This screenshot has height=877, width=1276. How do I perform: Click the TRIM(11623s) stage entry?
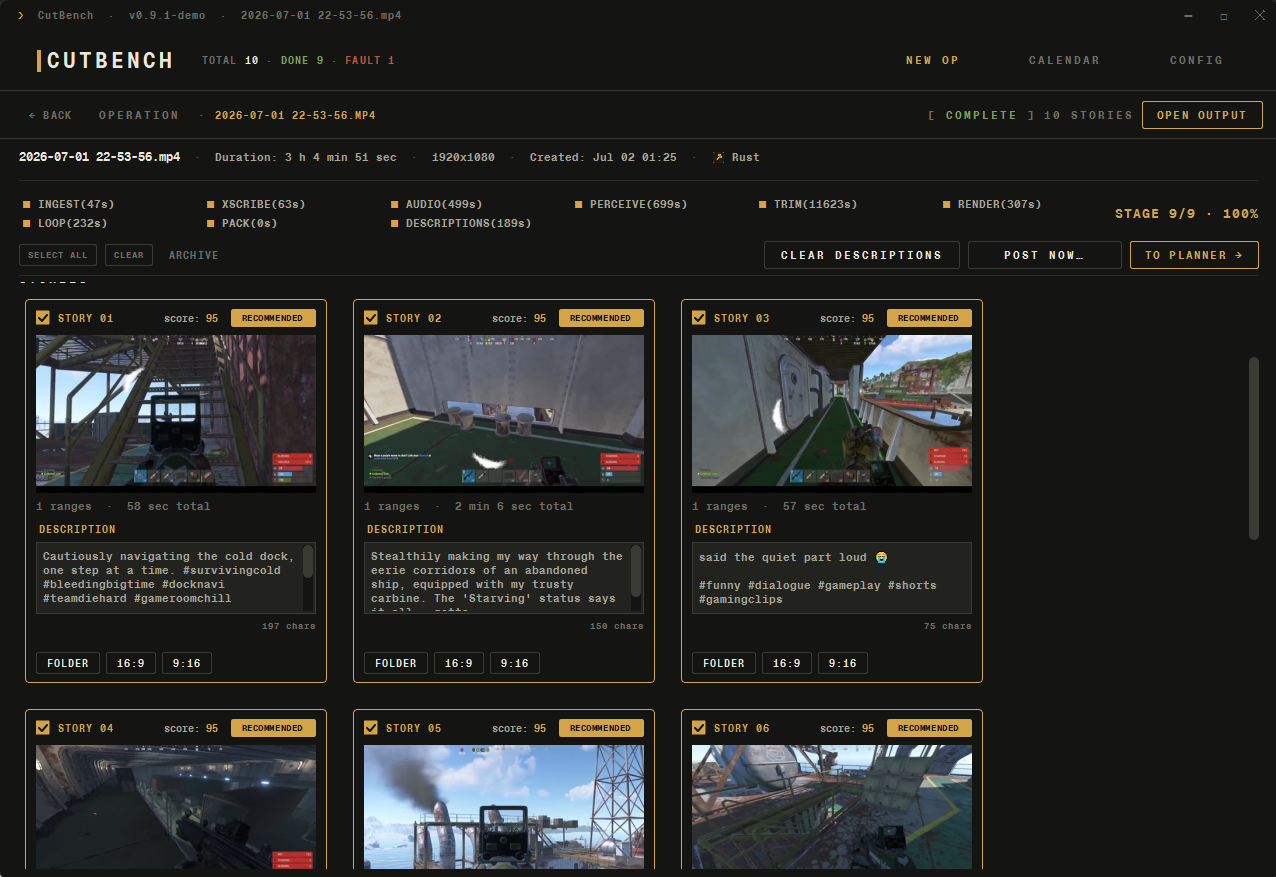point(808,204)
